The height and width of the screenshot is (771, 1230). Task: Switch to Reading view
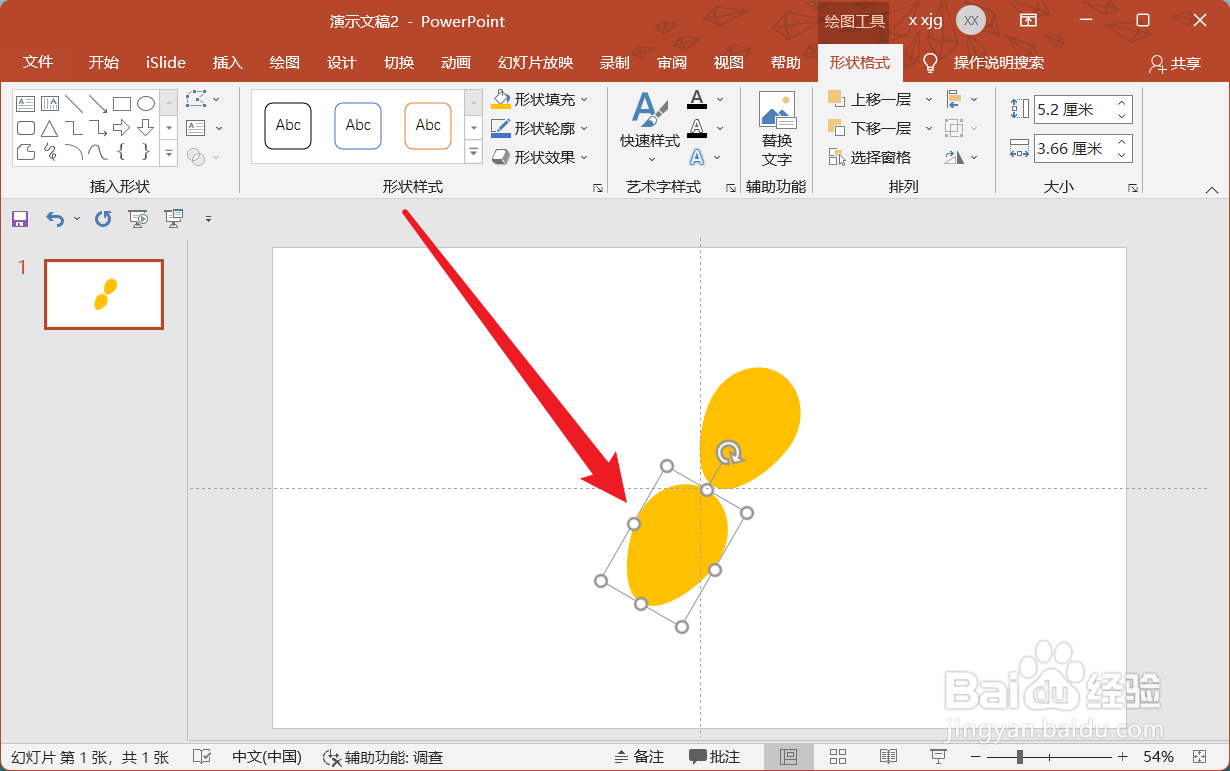(888, 757)
